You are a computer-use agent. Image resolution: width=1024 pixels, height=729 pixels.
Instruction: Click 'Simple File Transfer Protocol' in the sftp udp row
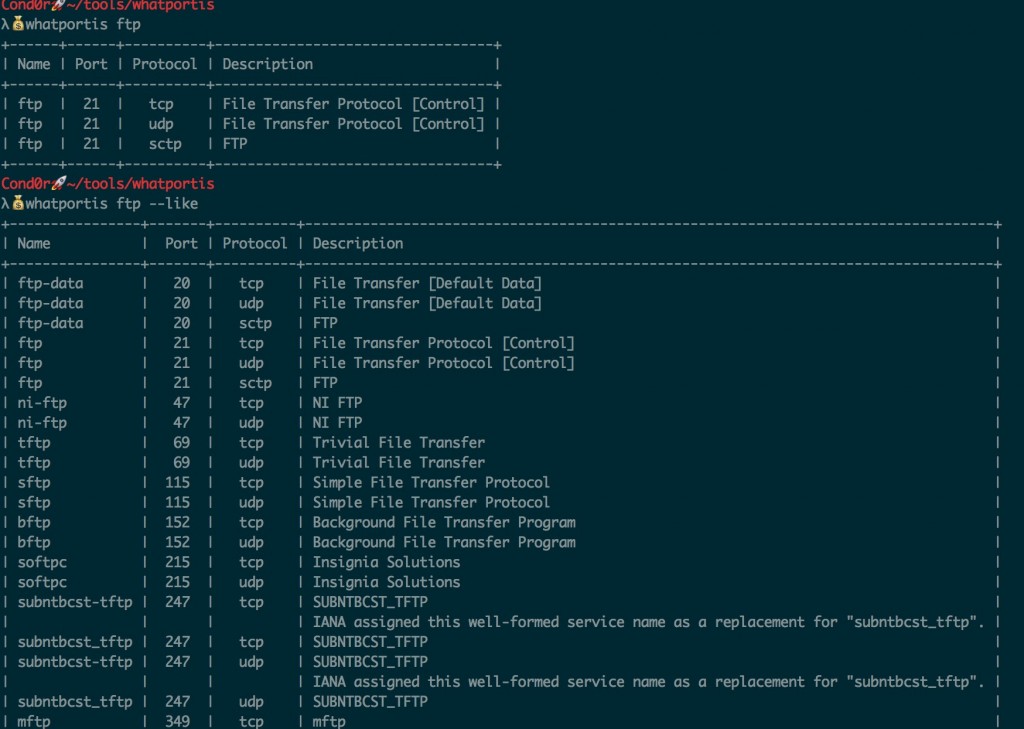431,503
